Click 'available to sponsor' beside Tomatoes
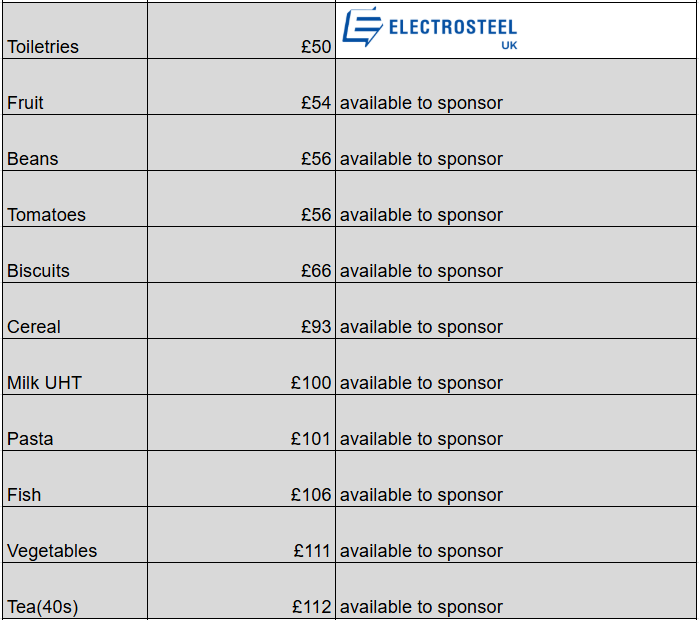This screenshot has height=620, width=699. [x=421, y=215]
